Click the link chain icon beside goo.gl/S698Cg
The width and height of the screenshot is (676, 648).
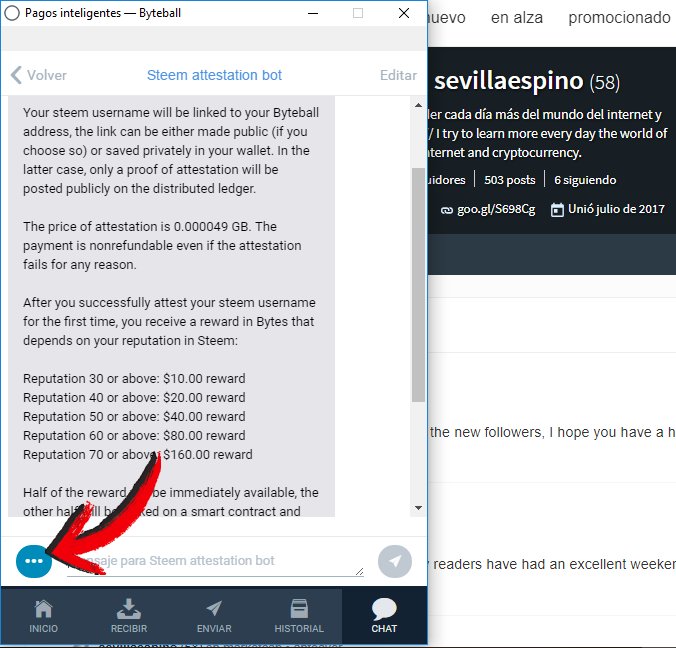coord(447,210)
